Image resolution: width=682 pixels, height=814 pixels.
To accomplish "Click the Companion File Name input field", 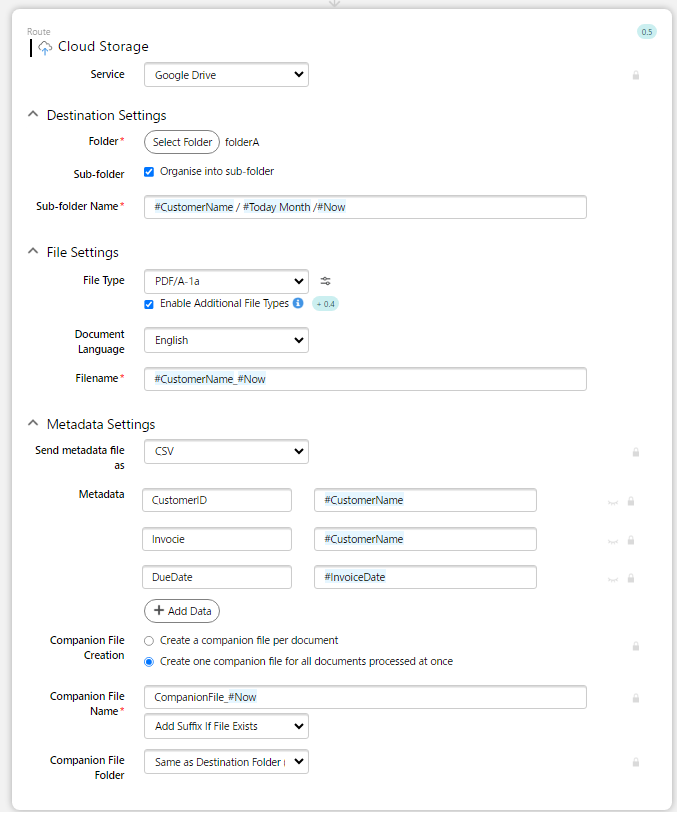I will tap(365, 697).
